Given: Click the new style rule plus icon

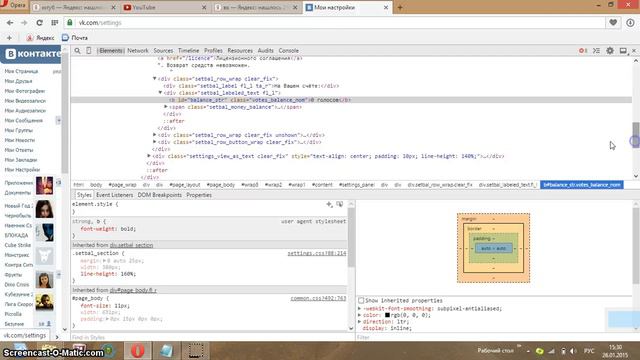Looking at the screenshot, I should (329, 204).
